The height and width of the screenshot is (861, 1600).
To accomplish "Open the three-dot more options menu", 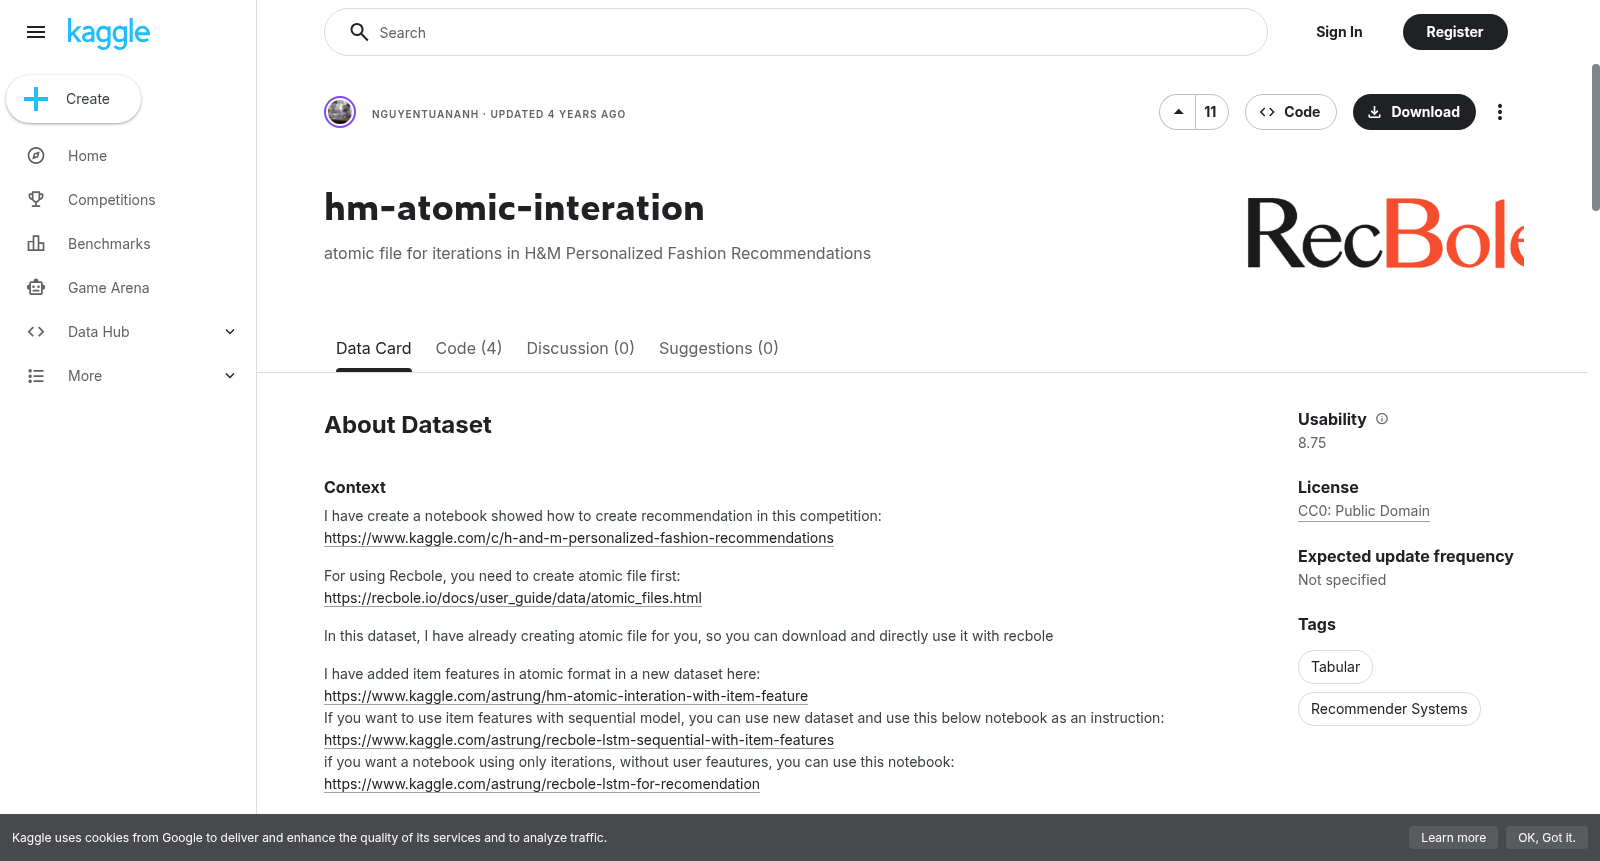I will (x=1499, y=112).
